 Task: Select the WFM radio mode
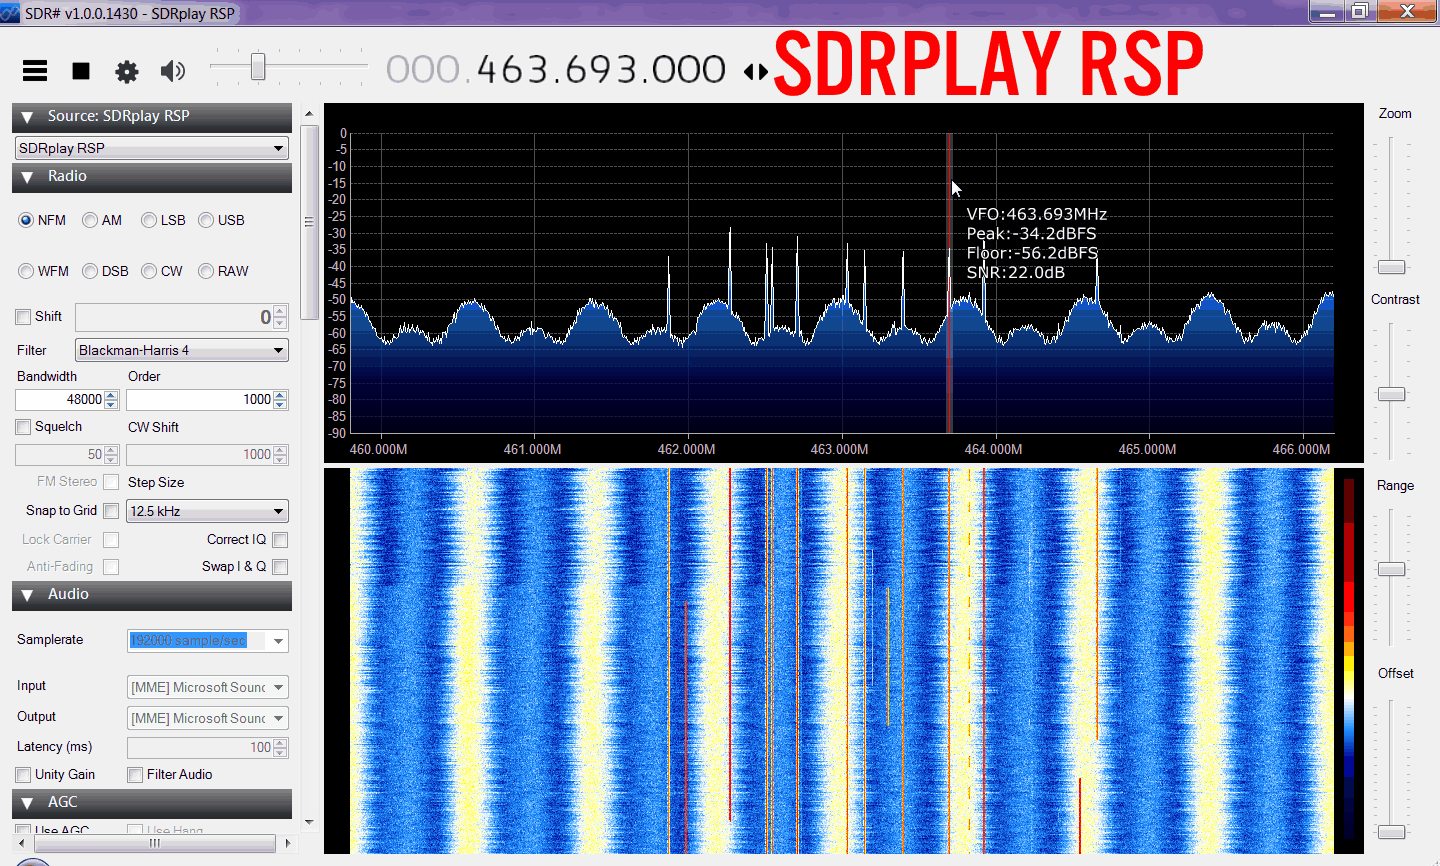pyautogui.click(x=26, y=271)
